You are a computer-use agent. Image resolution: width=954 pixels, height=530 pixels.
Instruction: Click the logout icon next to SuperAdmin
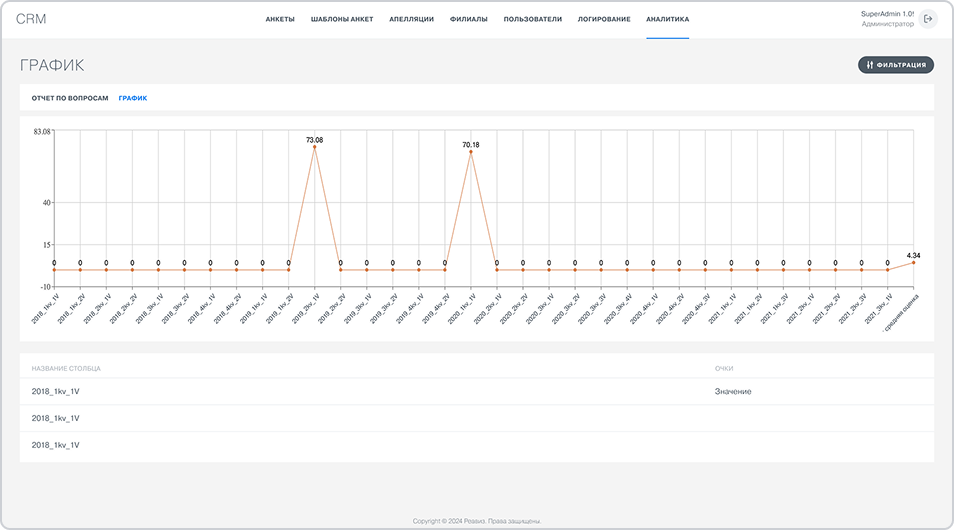click(x=928, y=19)
